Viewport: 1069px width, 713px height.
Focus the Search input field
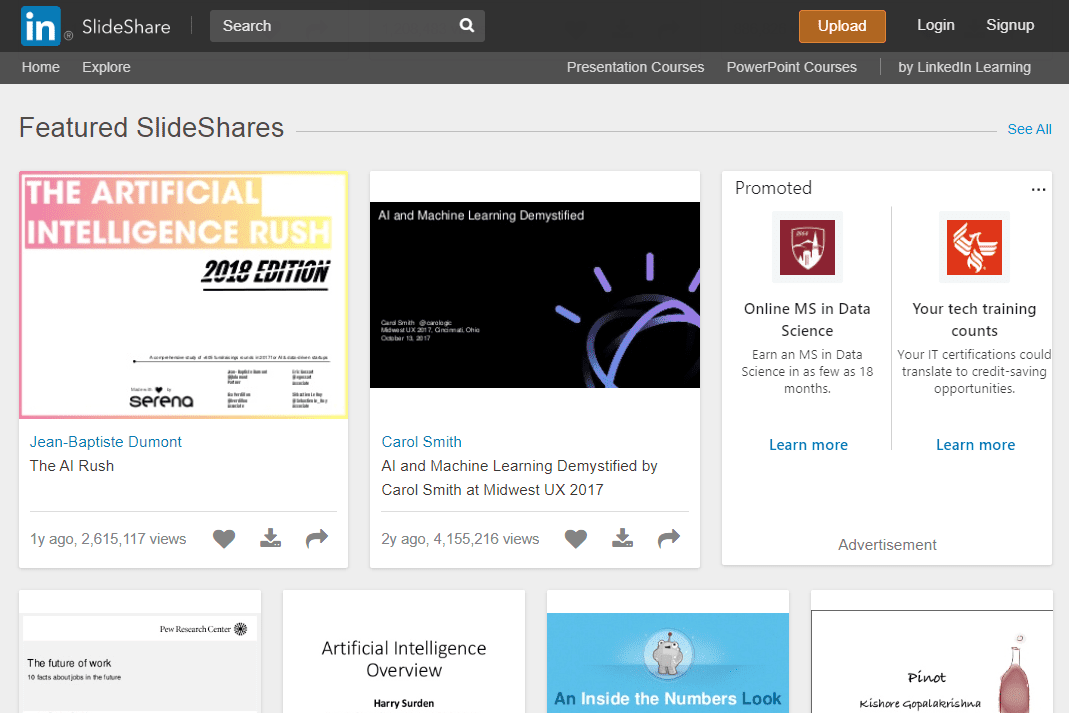coord(330,26)
